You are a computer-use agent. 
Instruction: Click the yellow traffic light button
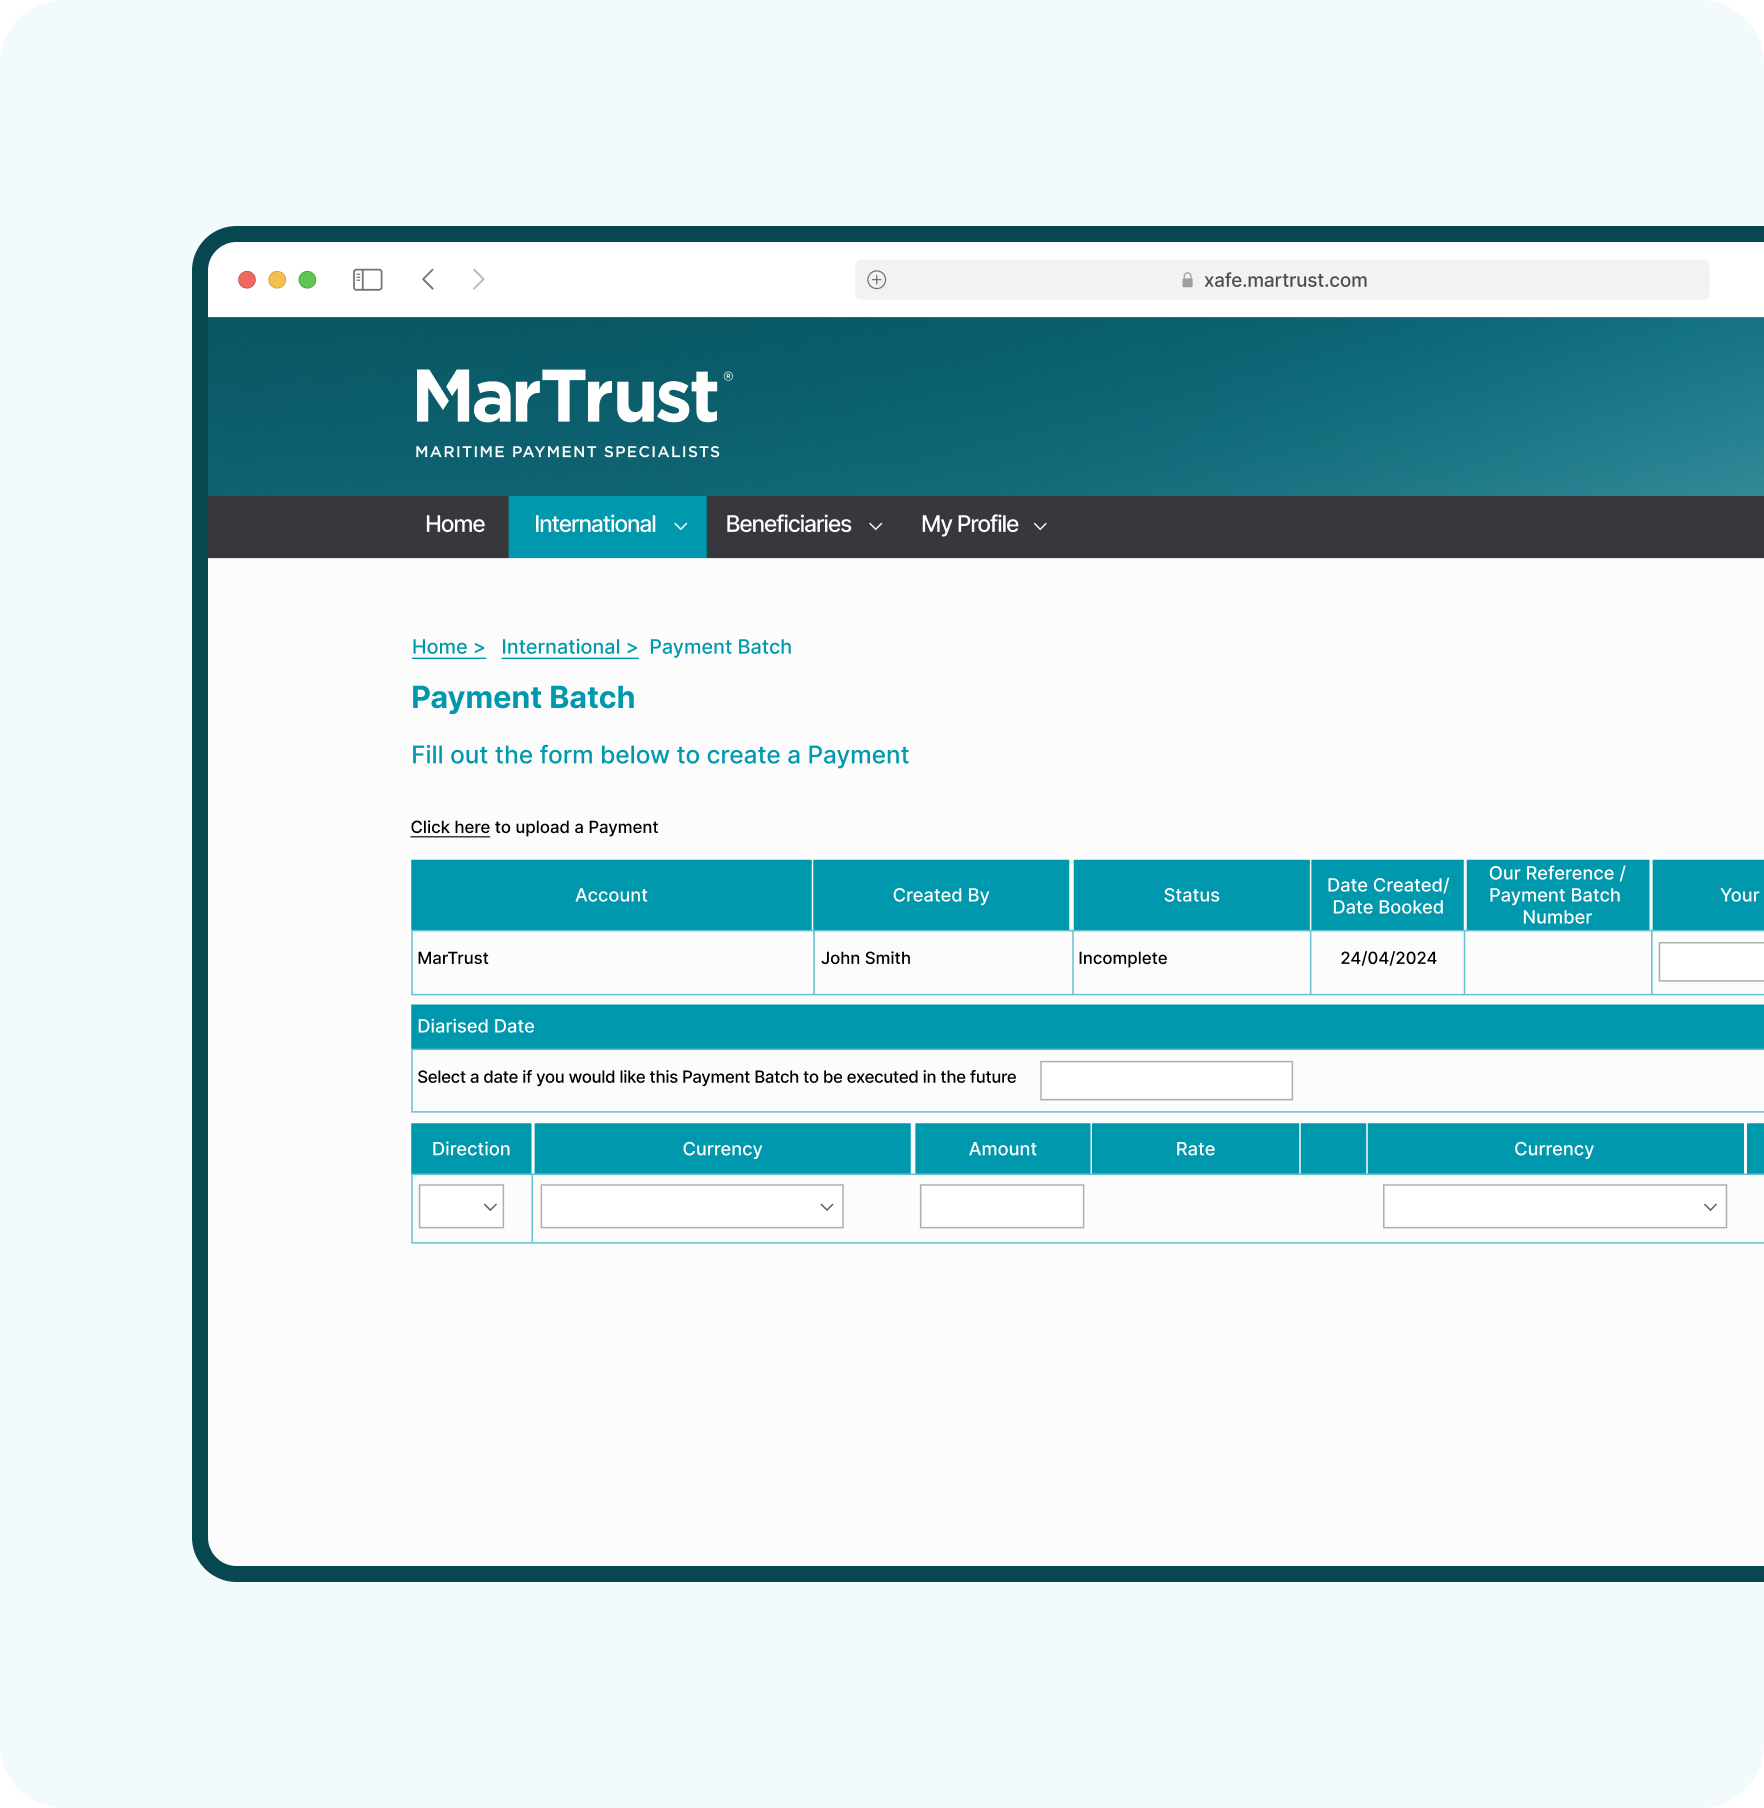276,280
